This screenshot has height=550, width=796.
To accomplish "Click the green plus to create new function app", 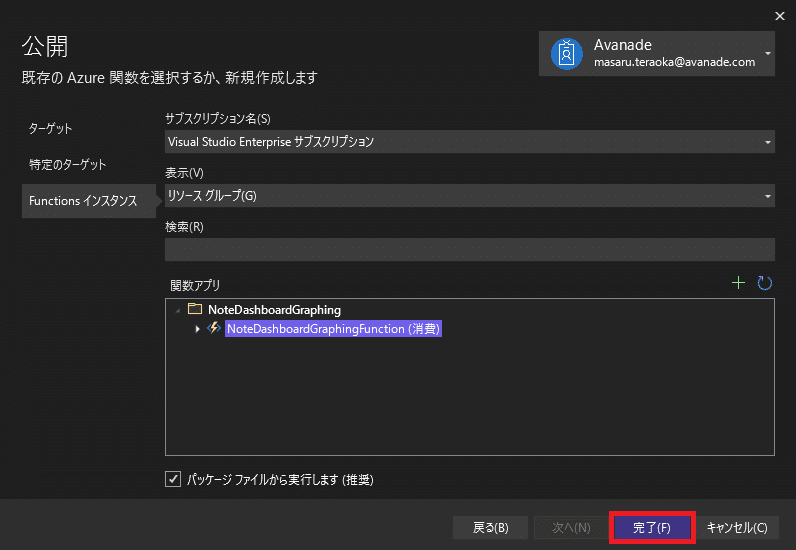I will pos(738,283).
